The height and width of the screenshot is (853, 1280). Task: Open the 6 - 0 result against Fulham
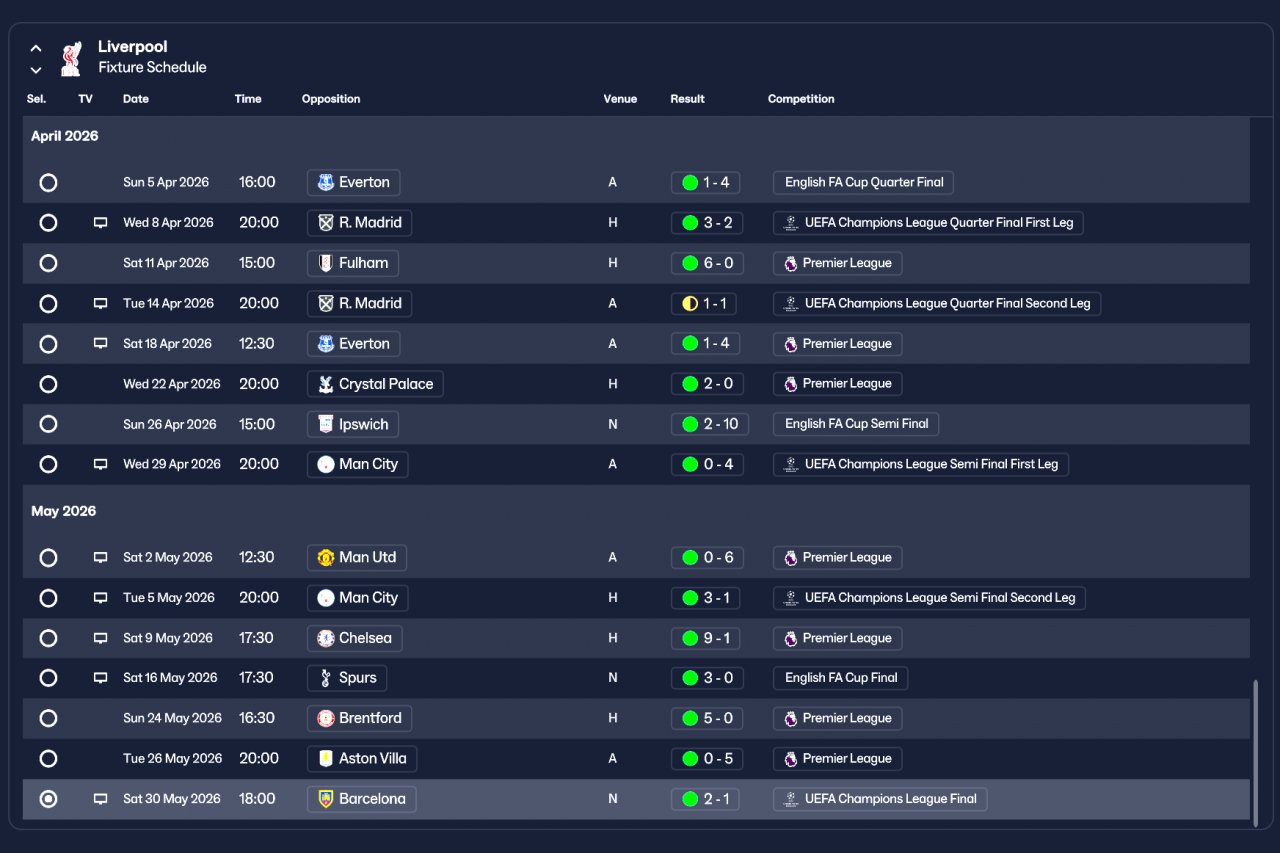707,263
